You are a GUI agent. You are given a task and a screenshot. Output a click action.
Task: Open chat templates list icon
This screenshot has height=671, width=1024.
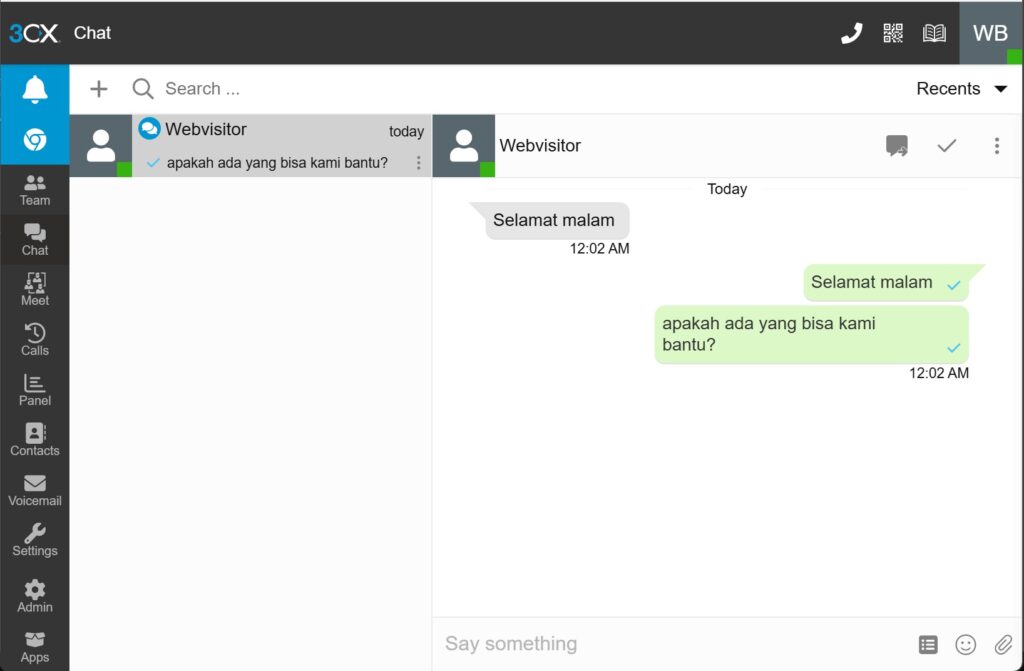click(928, 645)
